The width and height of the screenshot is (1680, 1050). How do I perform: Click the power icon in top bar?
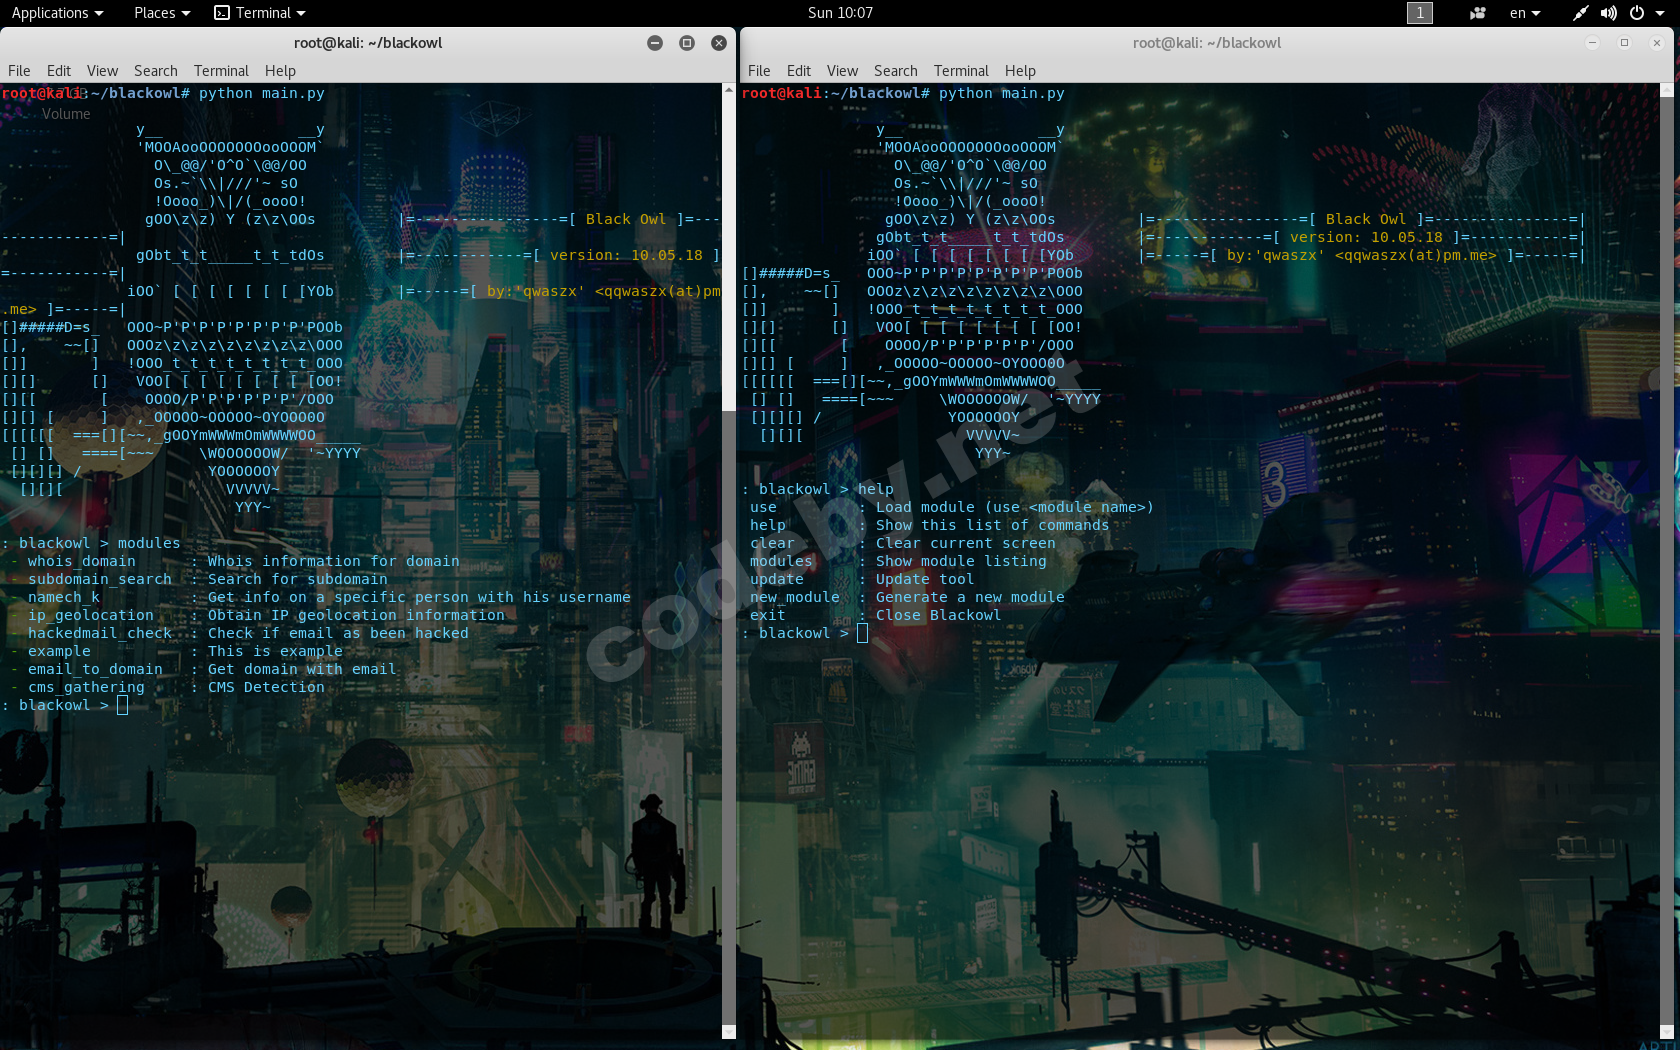(1637, 13)
